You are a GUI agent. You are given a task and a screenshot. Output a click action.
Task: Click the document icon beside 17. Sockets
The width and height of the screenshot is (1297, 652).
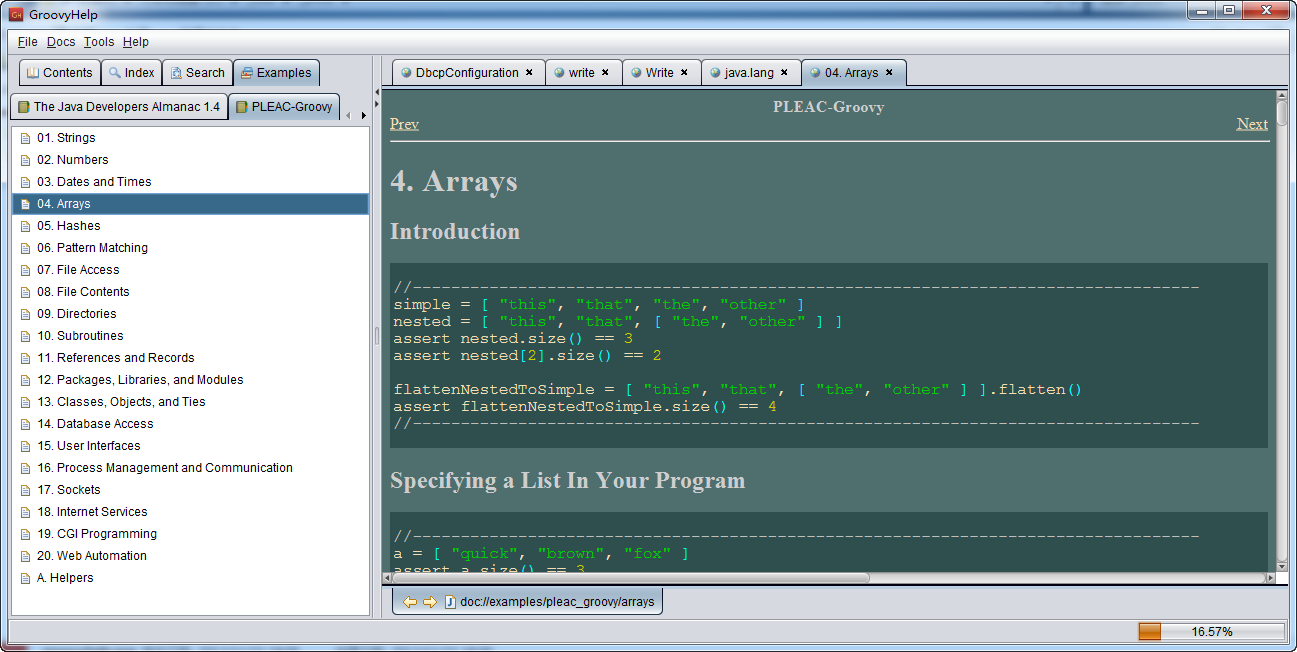click(25, 490)
